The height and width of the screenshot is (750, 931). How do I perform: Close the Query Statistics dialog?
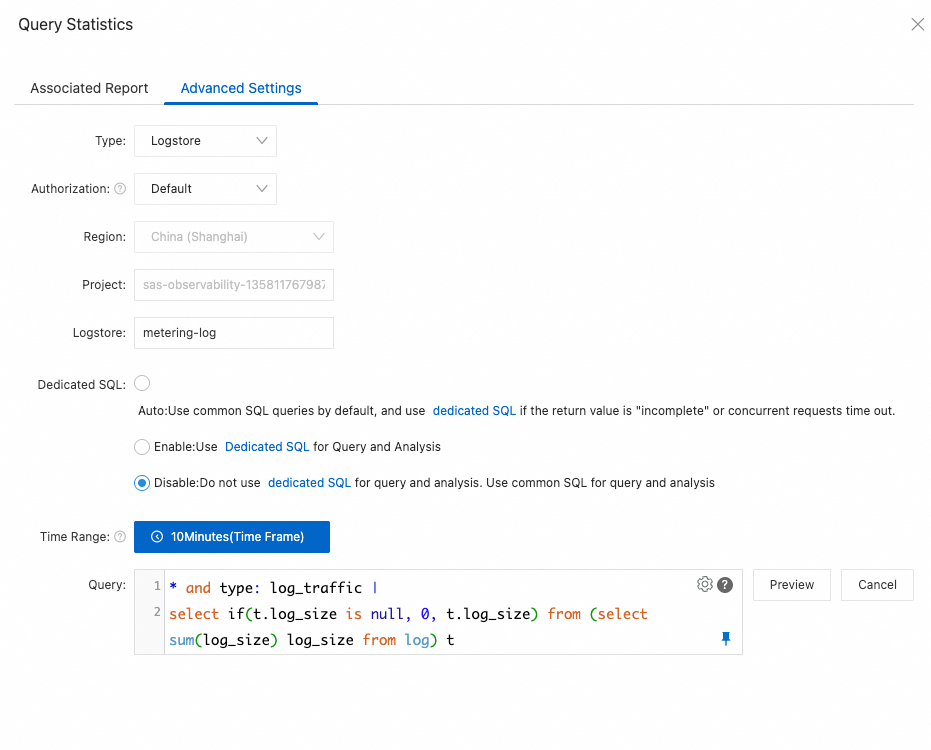tap(917, 25)
